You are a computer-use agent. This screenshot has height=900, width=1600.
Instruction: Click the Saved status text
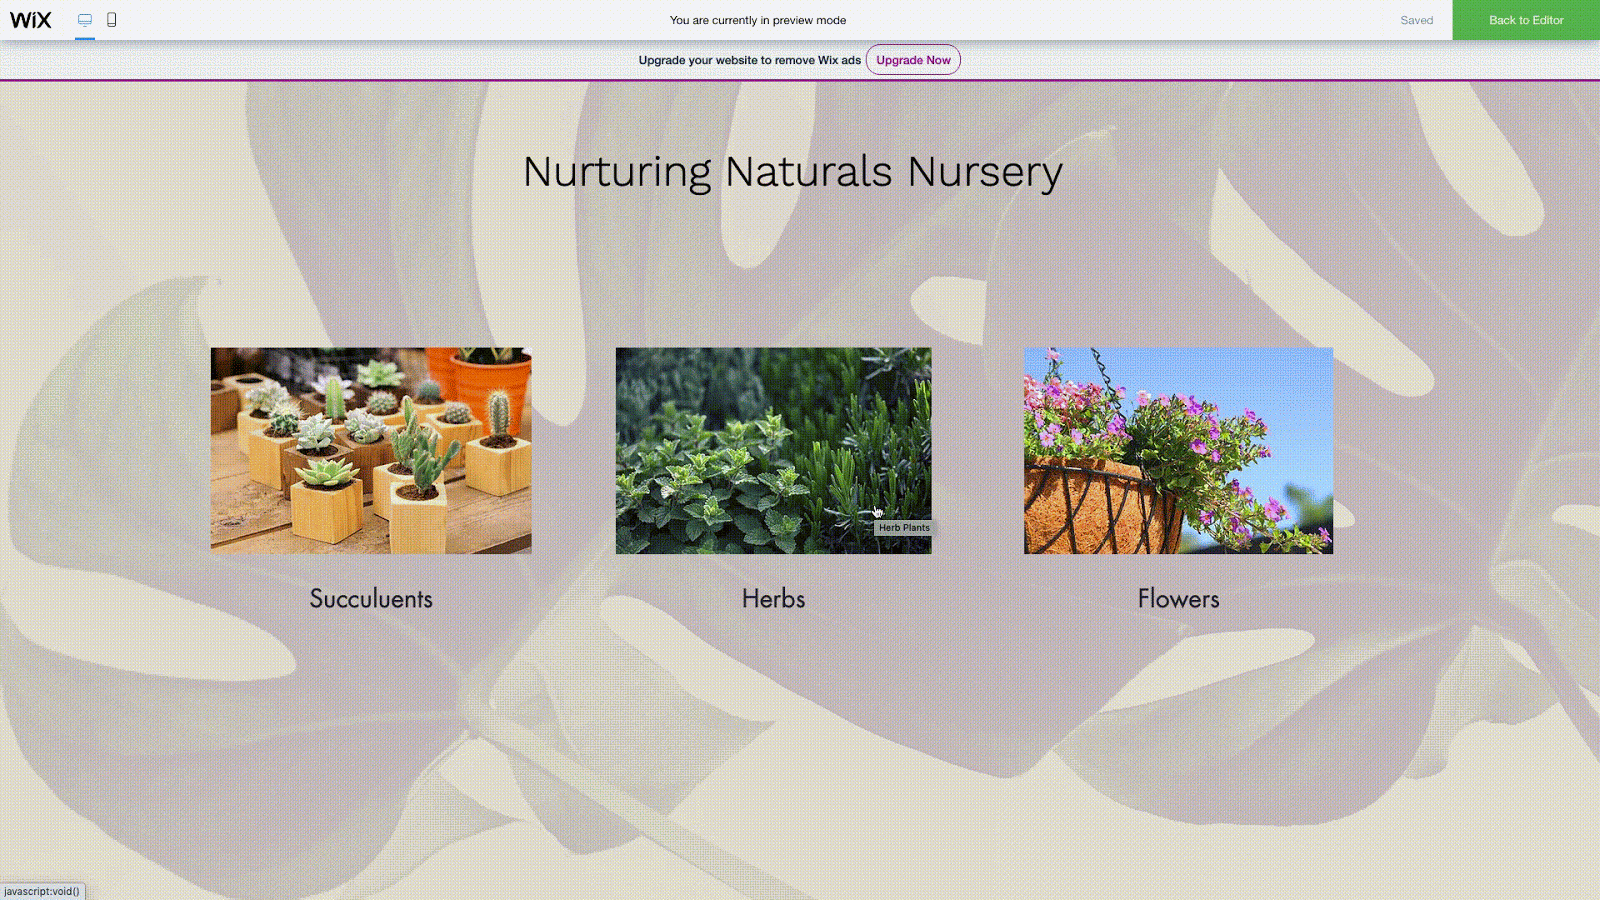[x=1416, y=20]
